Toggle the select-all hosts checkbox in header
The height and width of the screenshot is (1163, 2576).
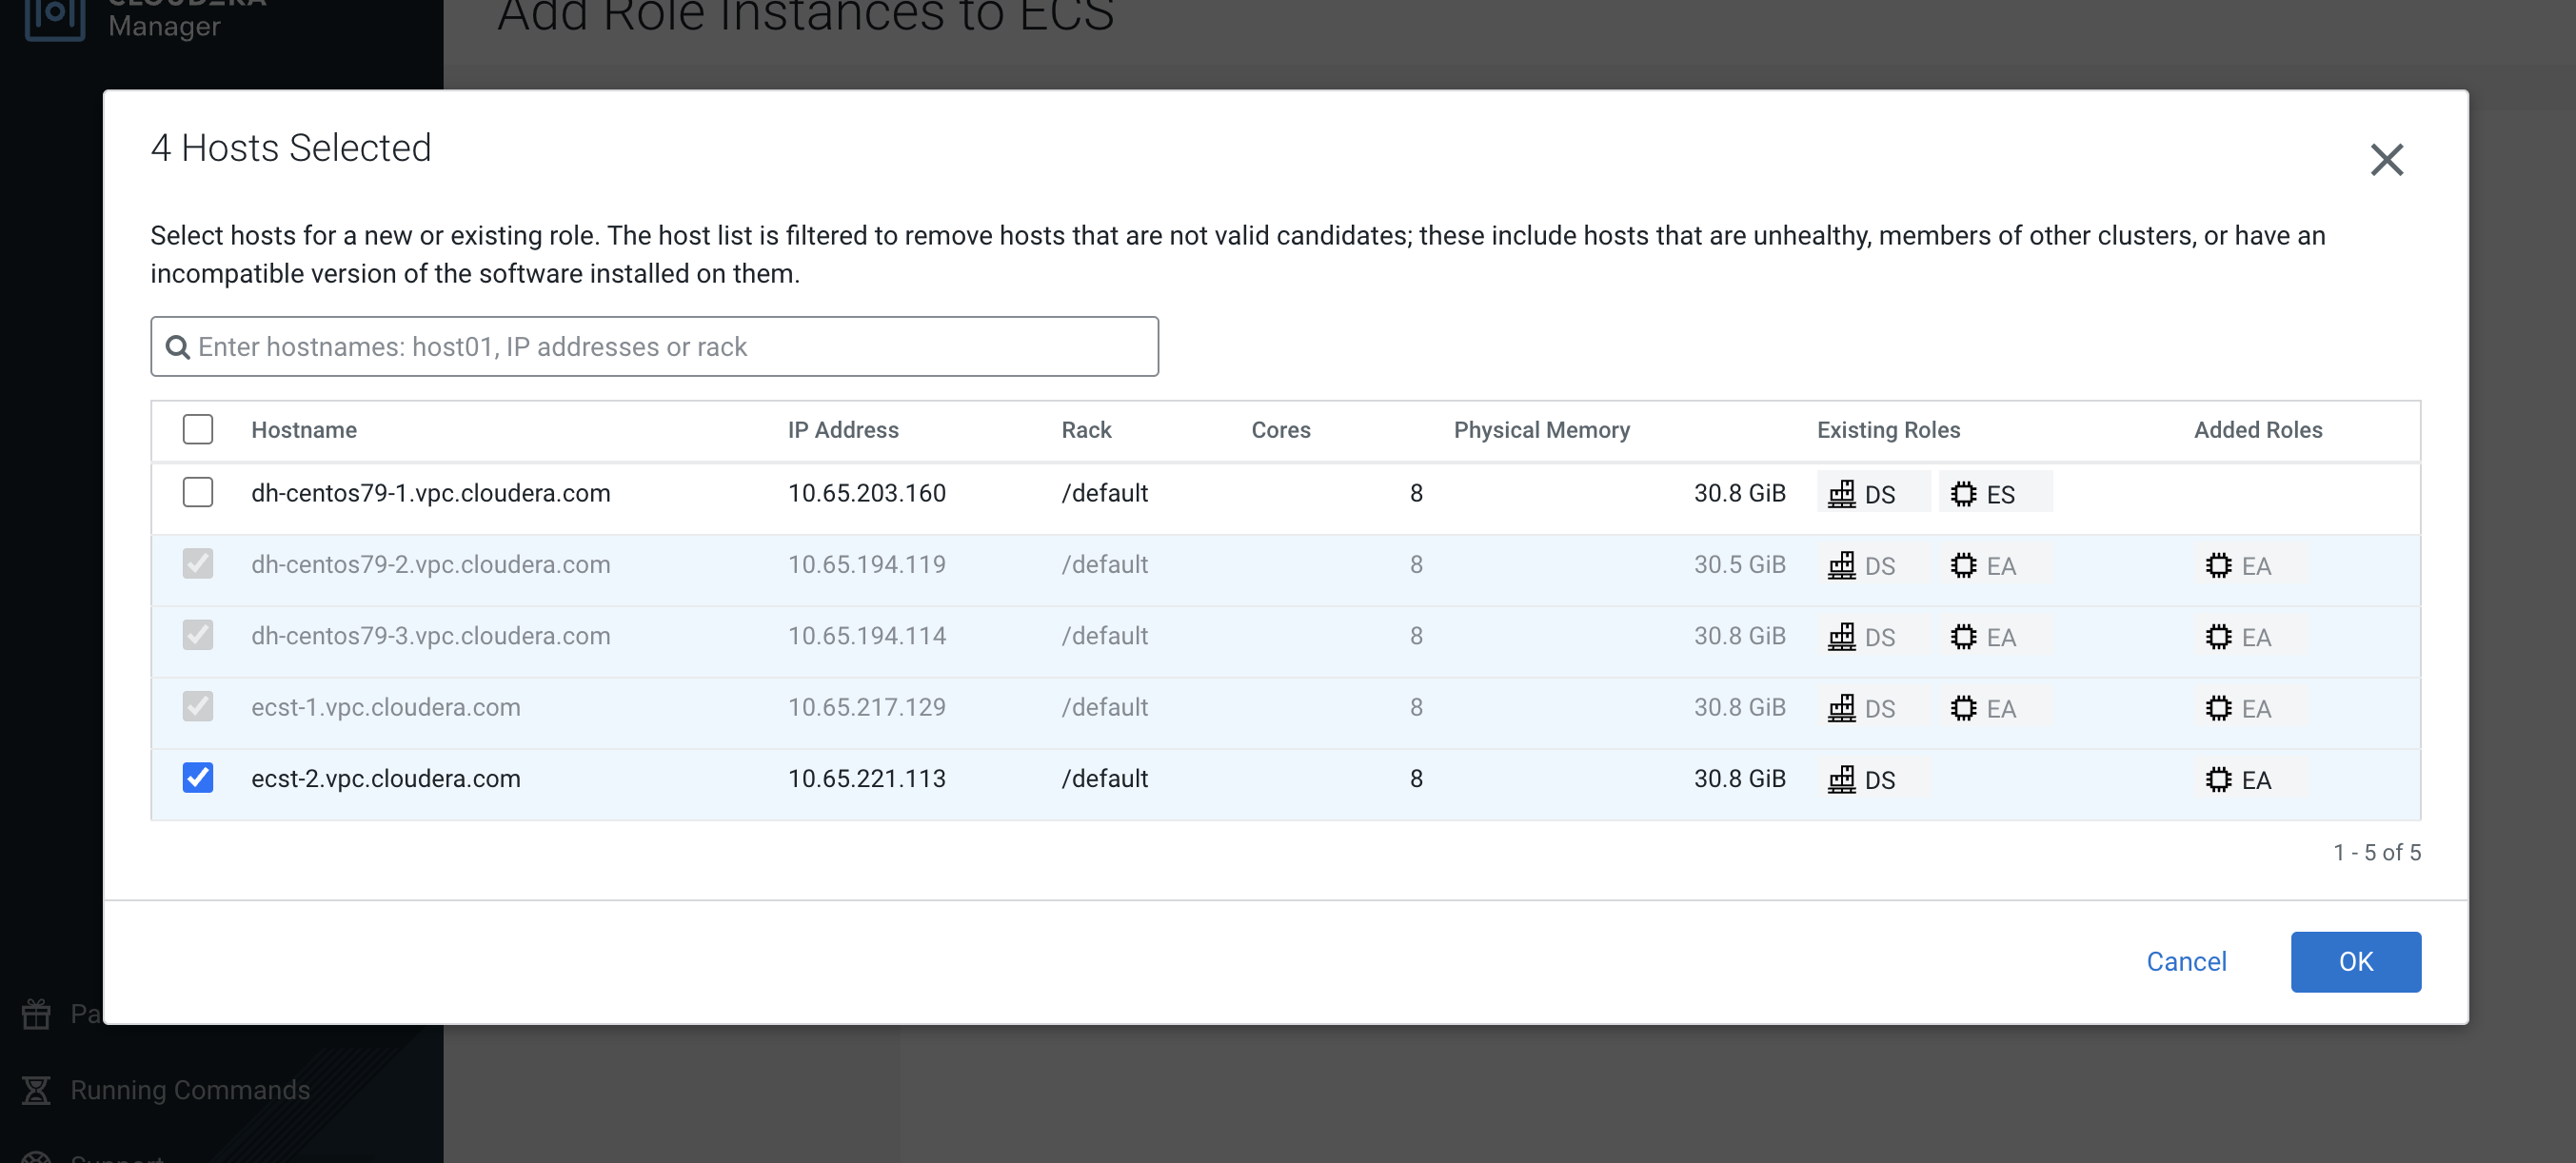pyautogui.click(x=198, y=429)
